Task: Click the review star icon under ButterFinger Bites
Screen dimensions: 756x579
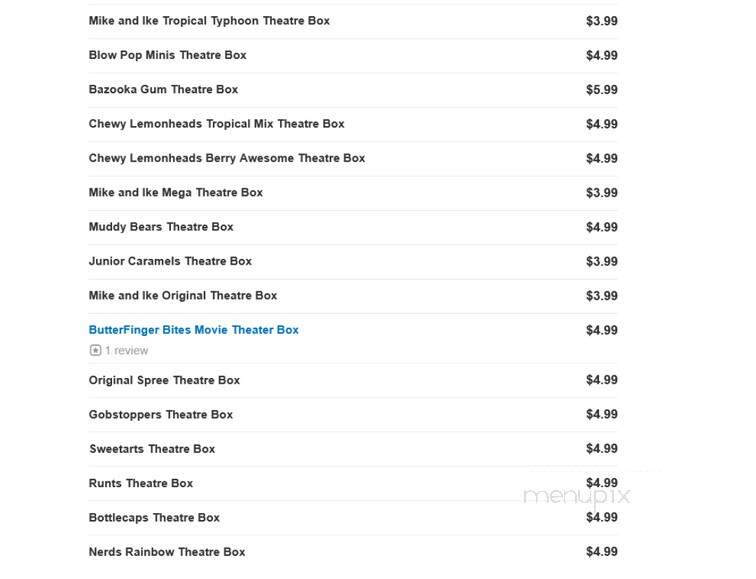Action: tap(95, 350)
